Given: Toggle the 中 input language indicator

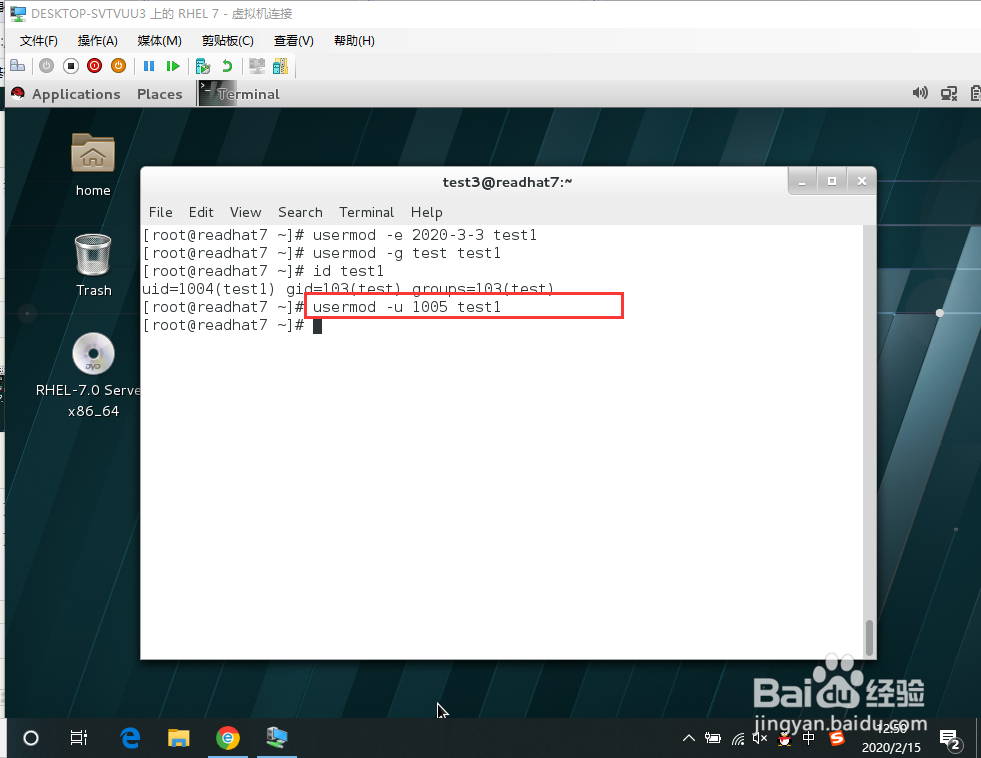Looking at the screenshot, I should pos(808,738).
